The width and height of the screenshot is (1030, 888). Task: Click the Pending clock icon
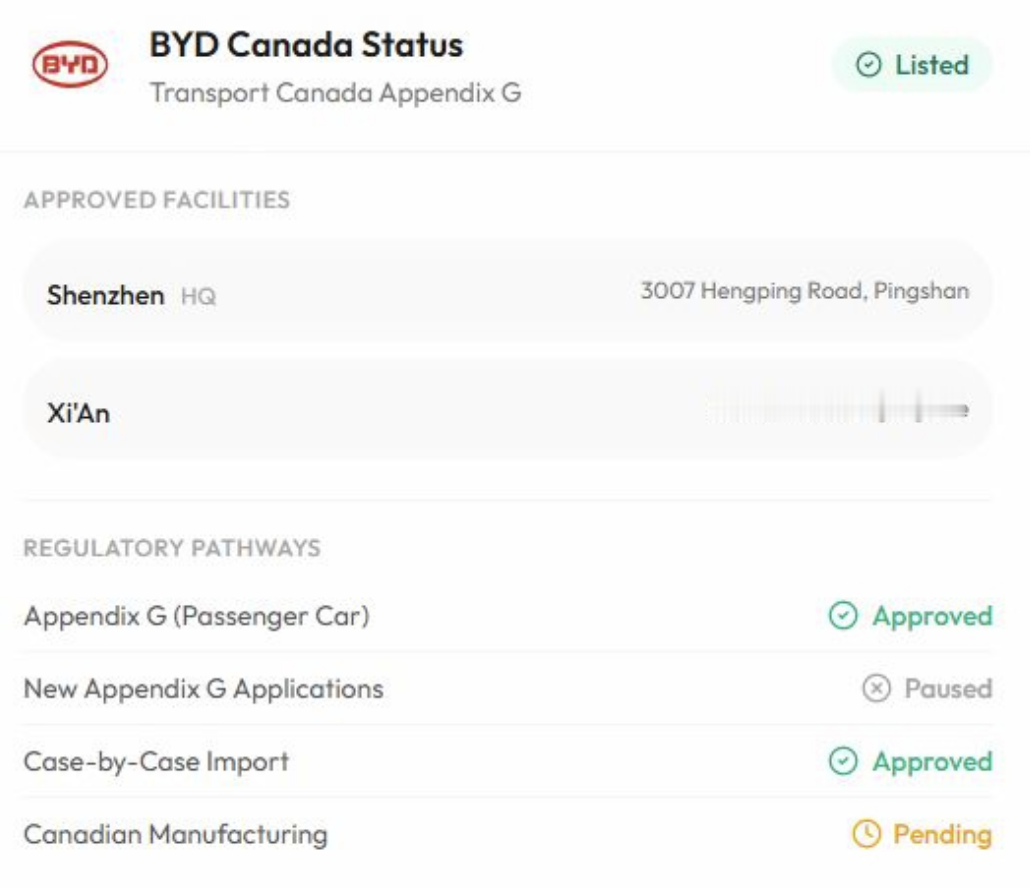pos(865,834)
